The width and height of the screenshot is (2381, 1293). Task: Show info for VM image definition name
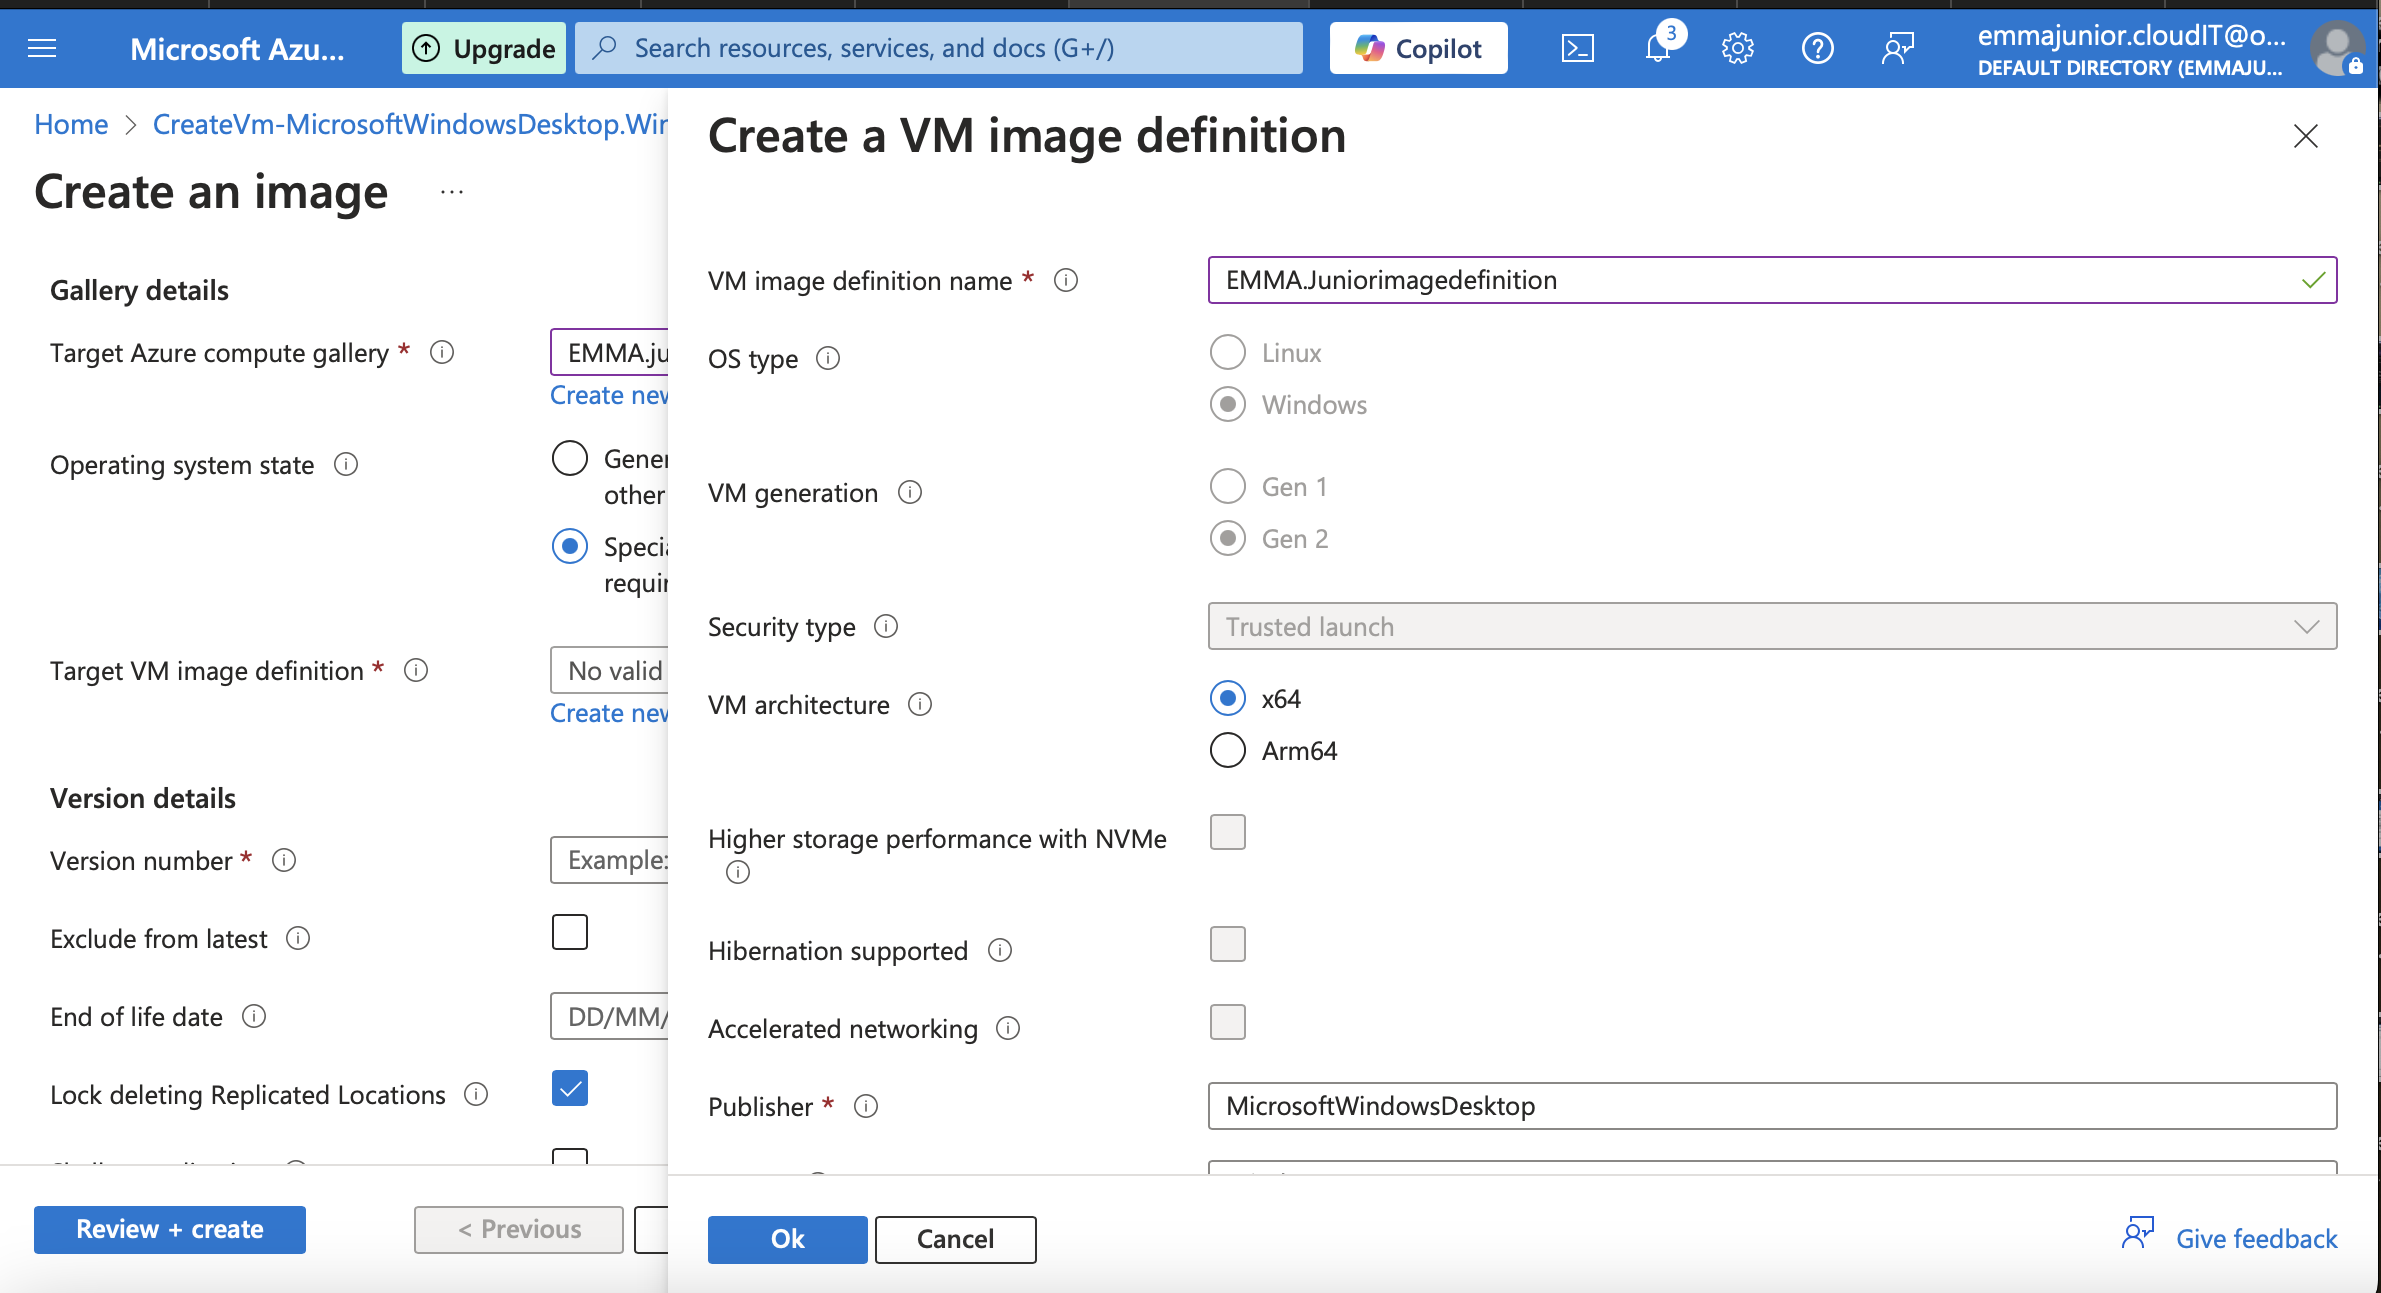click(x=1066, y=281)
